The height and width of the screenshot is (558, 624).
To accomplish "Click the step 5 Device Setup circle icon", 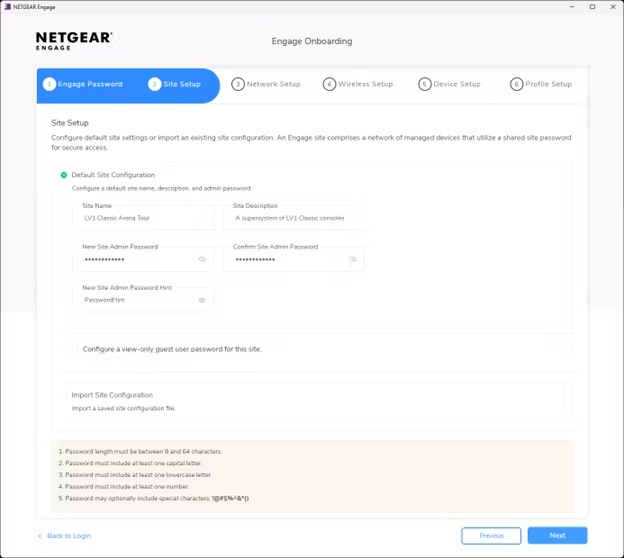I will point(425,84).
